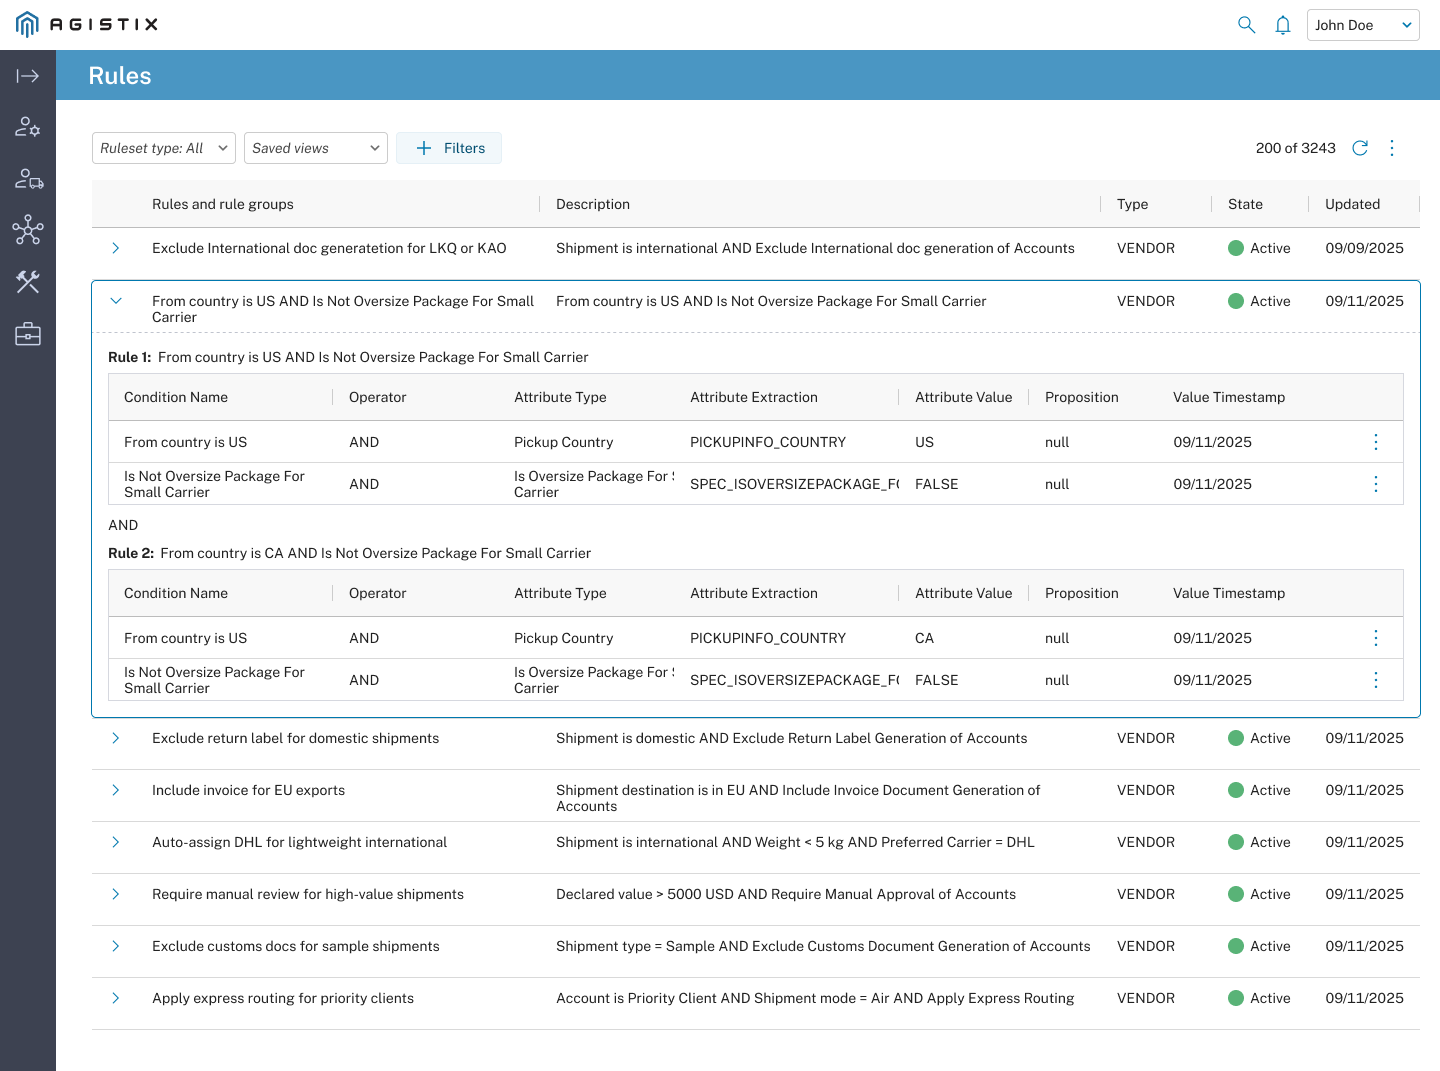Refresh the rules list

coord(1360,148)
